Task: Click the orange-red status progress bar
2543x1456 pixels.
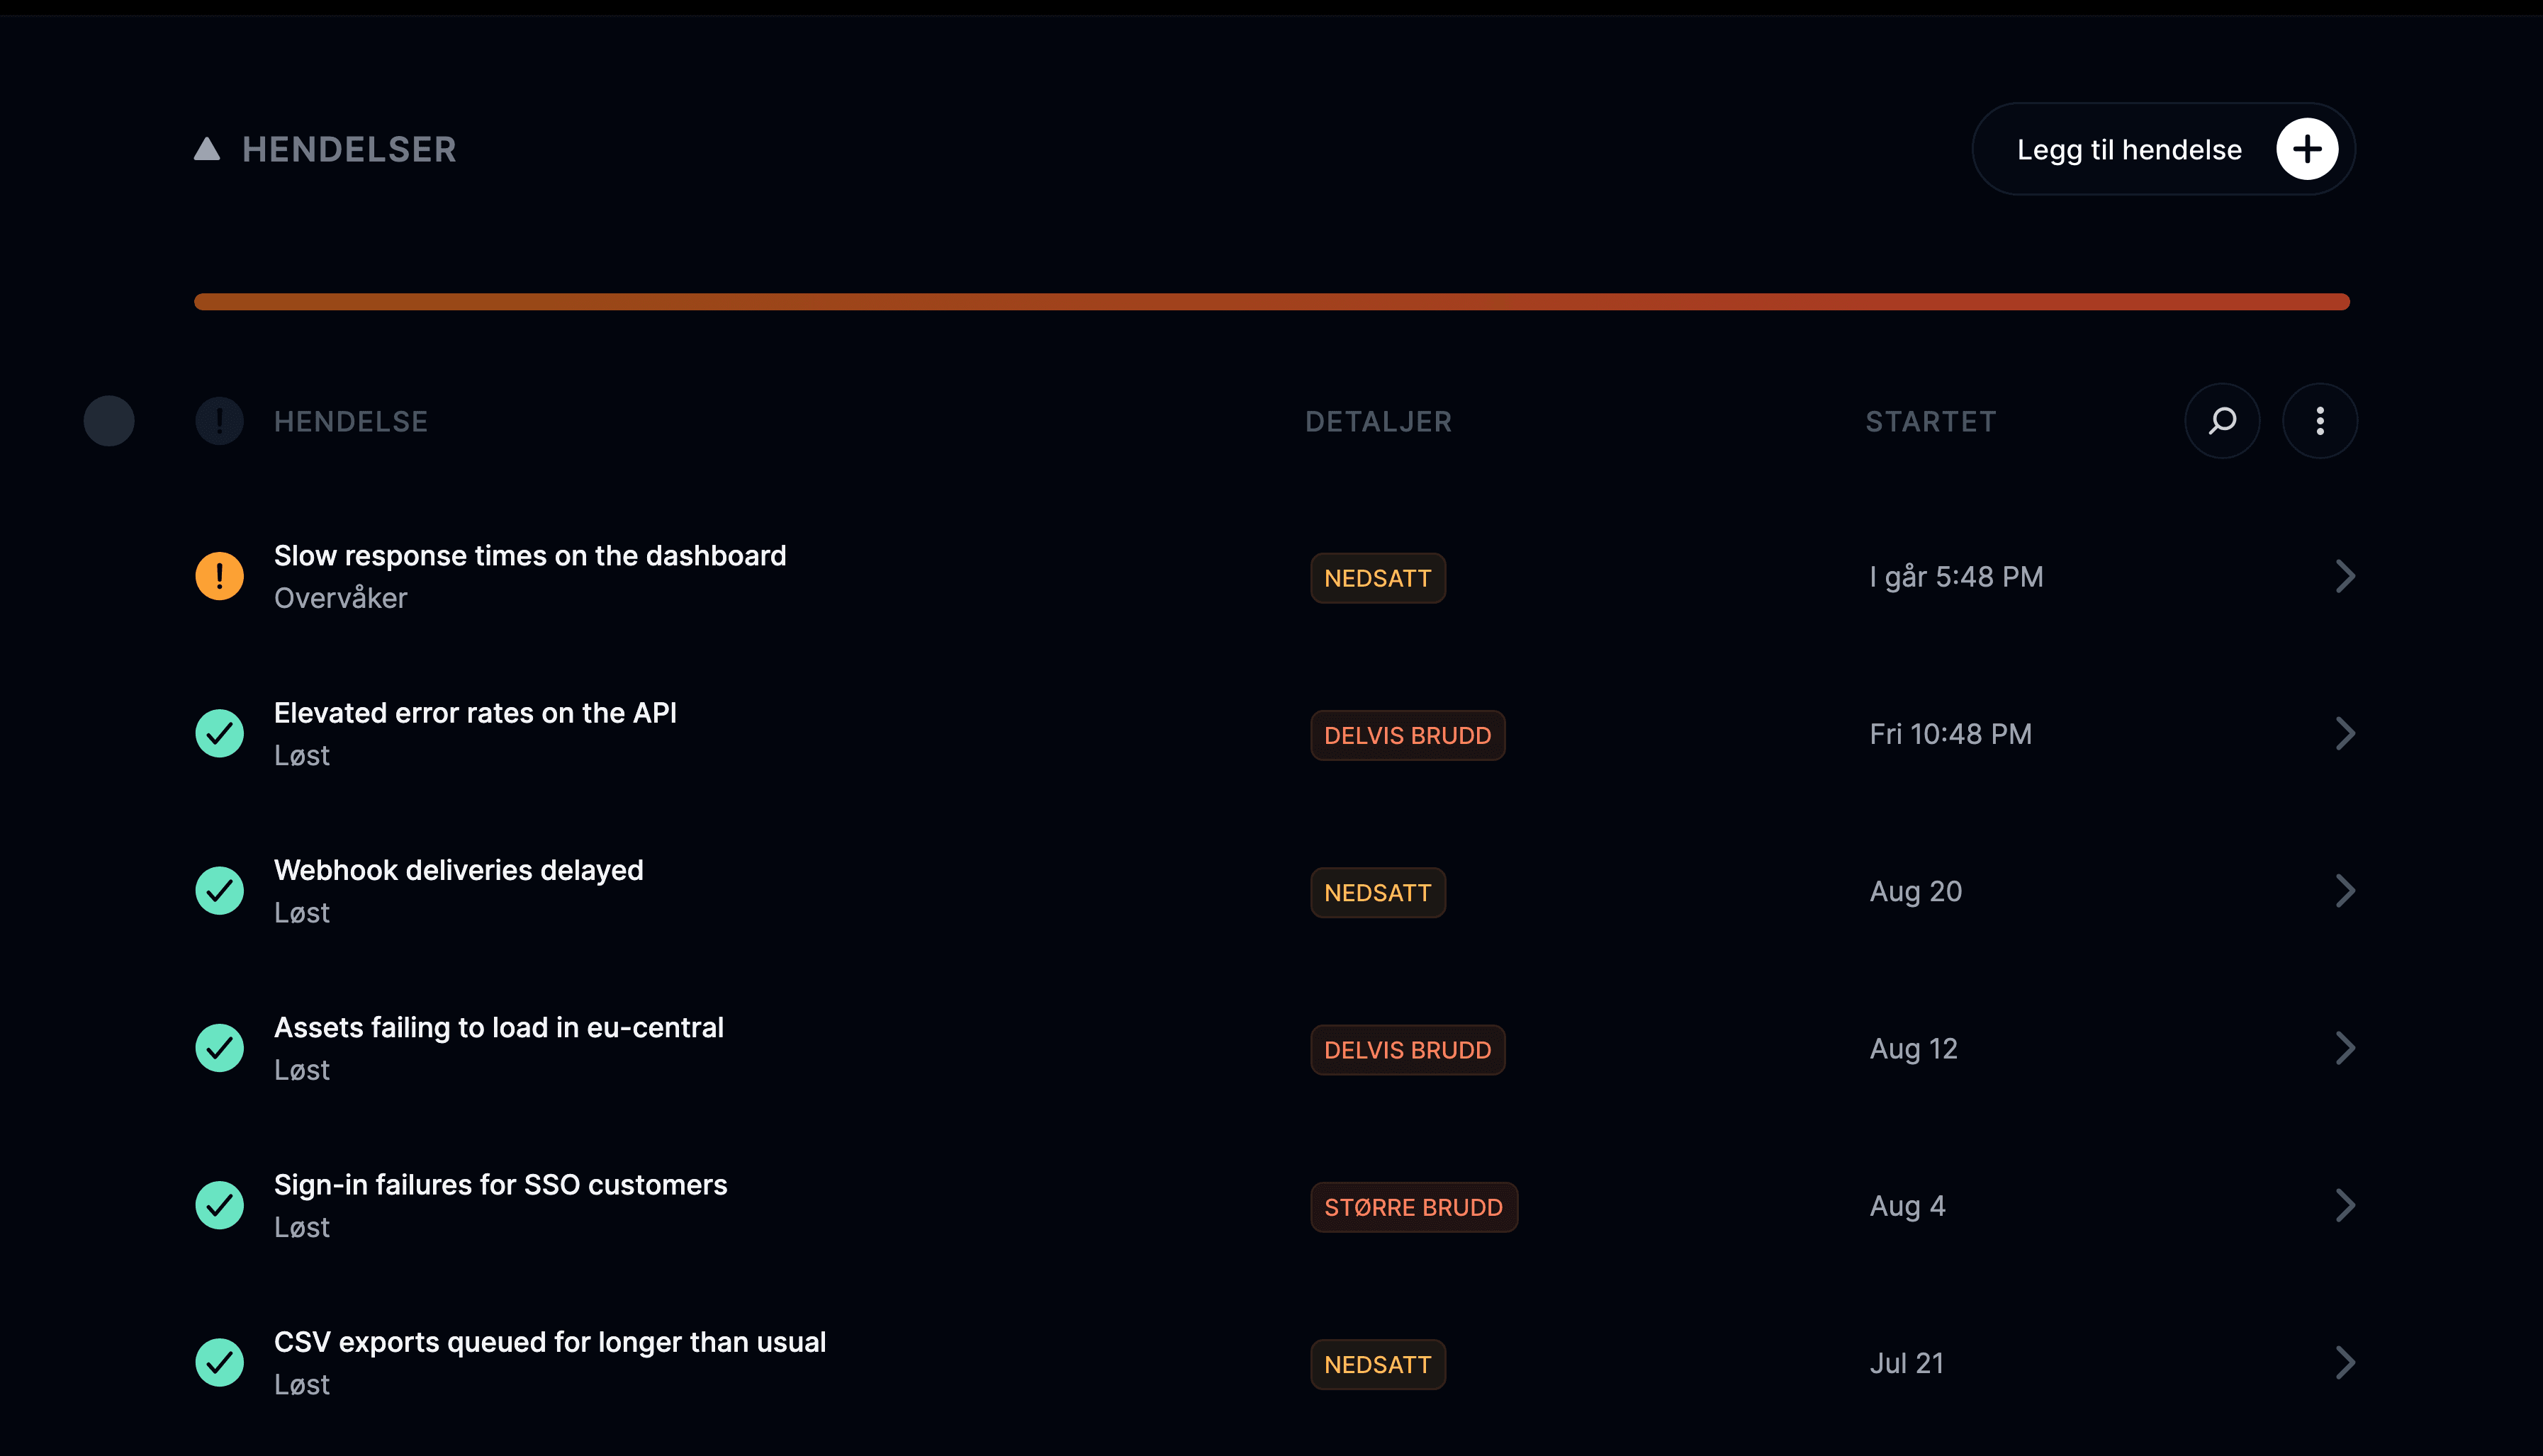Action: click(x=1271, y=302)
